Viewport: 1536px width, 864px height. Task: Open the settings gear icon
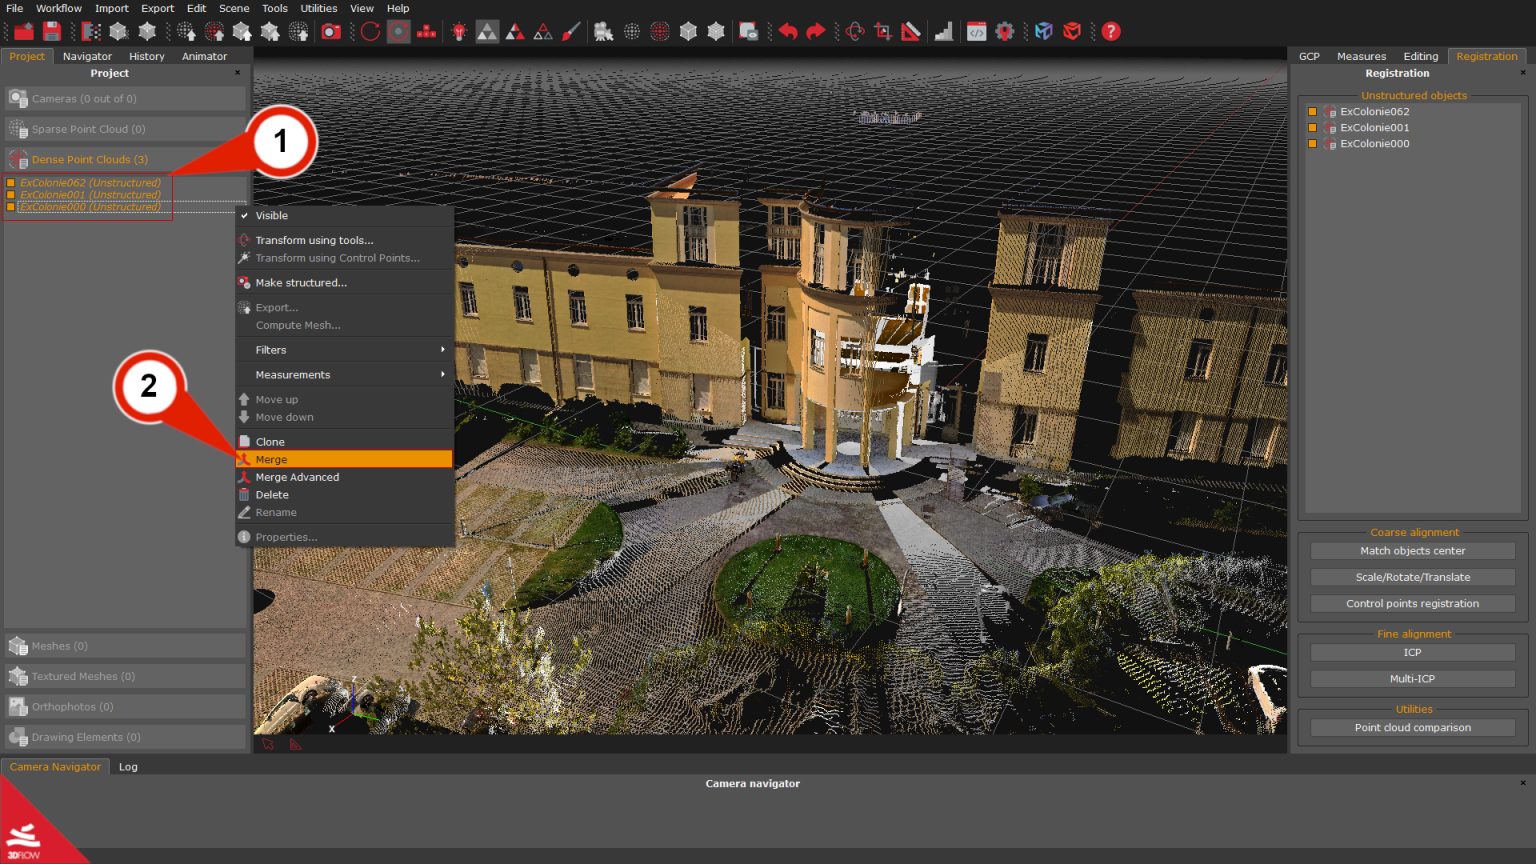pyautogui.click(x=1006, y=31)
